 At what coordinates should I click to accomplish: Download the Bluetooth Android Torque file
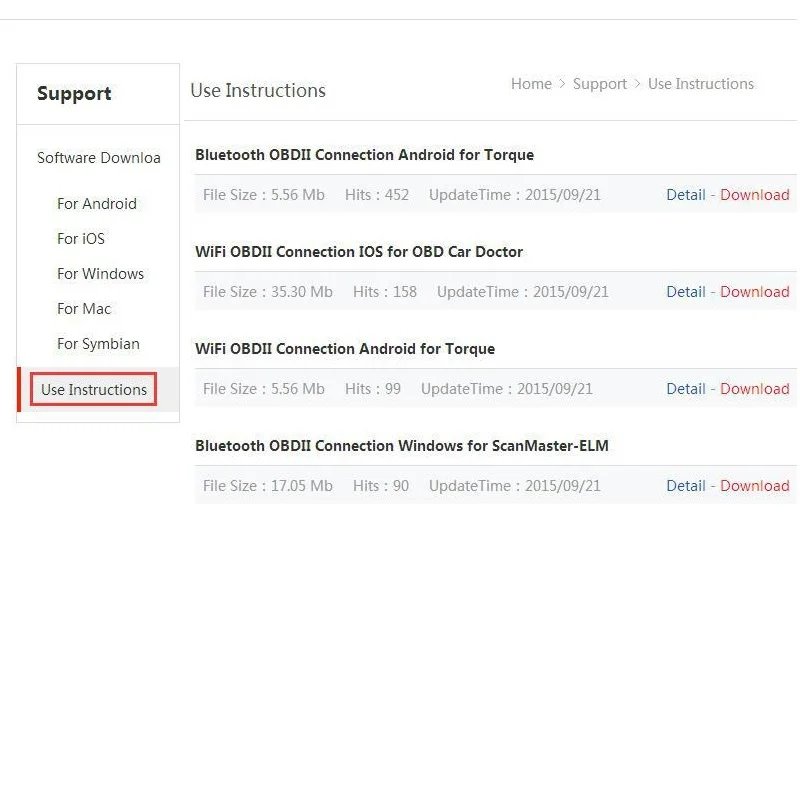755,194
